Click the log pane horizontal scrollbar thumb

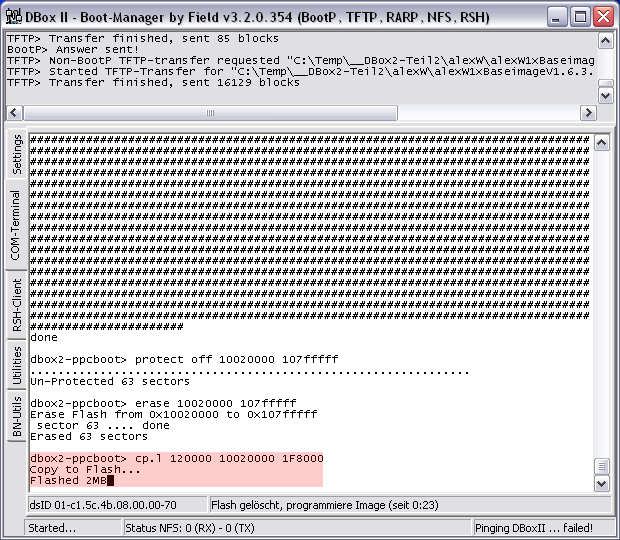(x=210, y=113)
